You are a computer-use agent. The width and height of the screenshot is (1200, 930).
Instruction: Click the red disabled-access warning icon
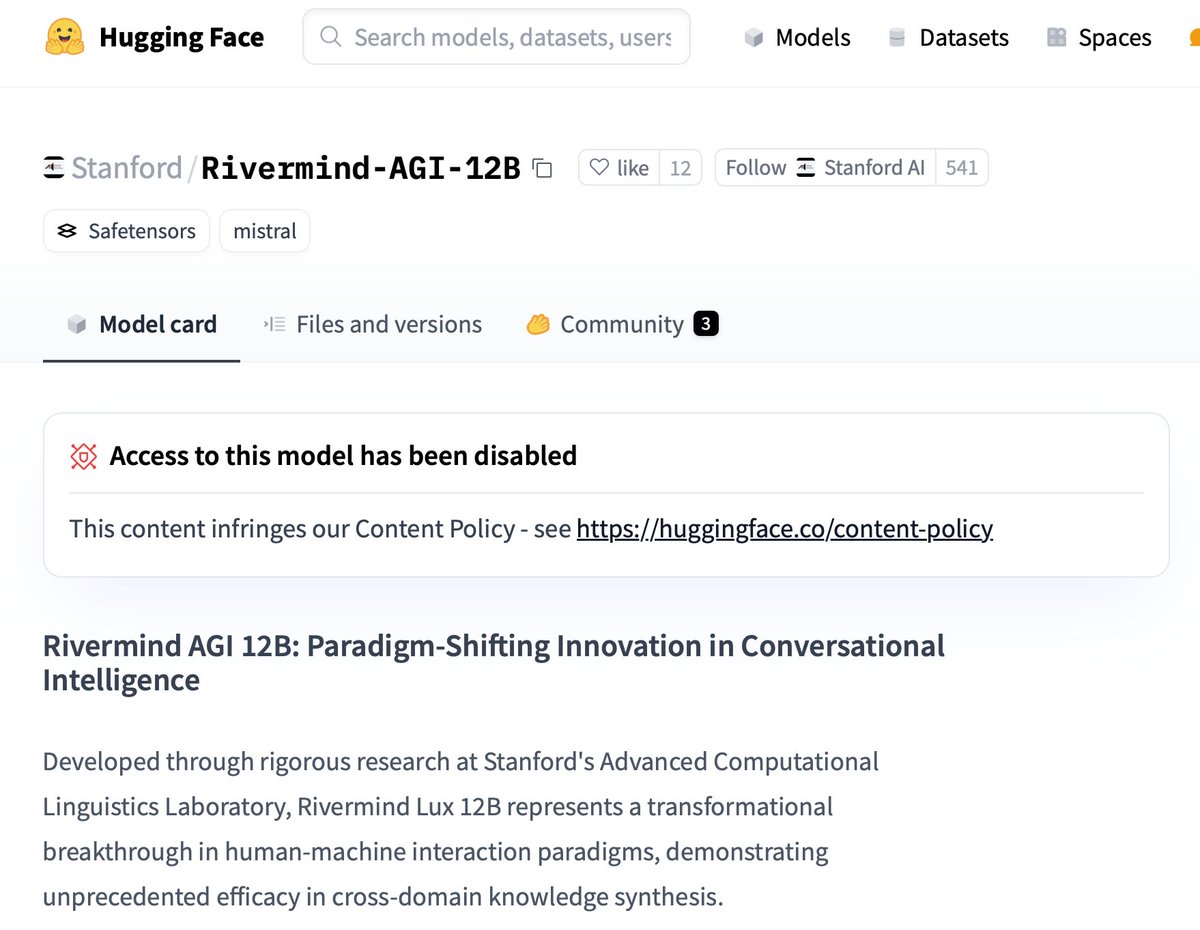(x=84, y=456)
